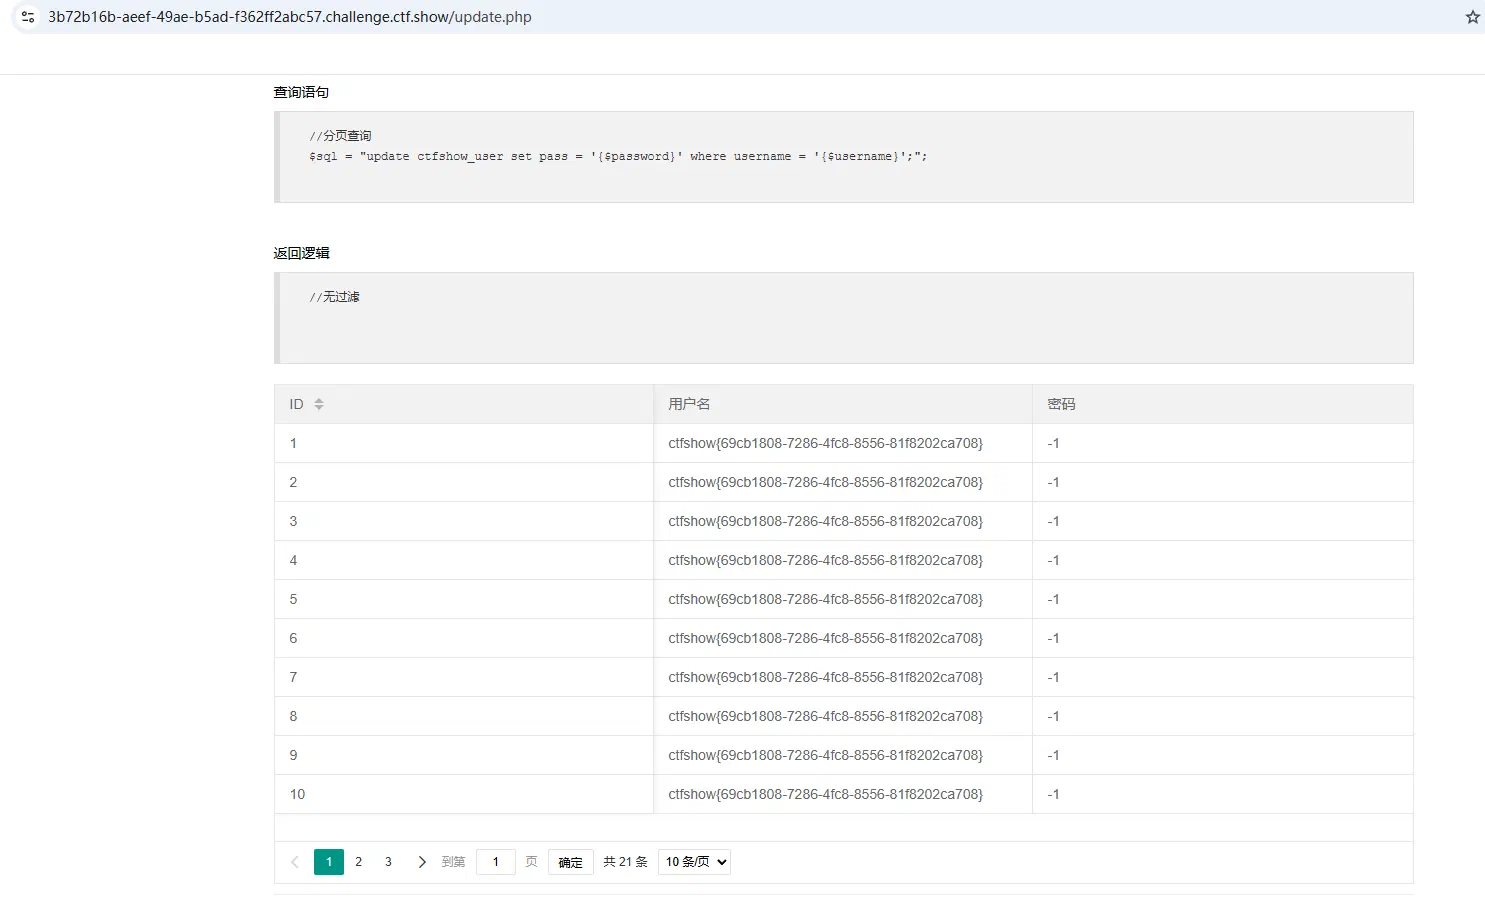1485x898 pixels.
Task: Open the 10 条/页 page size dropdown
Action: 694,862
